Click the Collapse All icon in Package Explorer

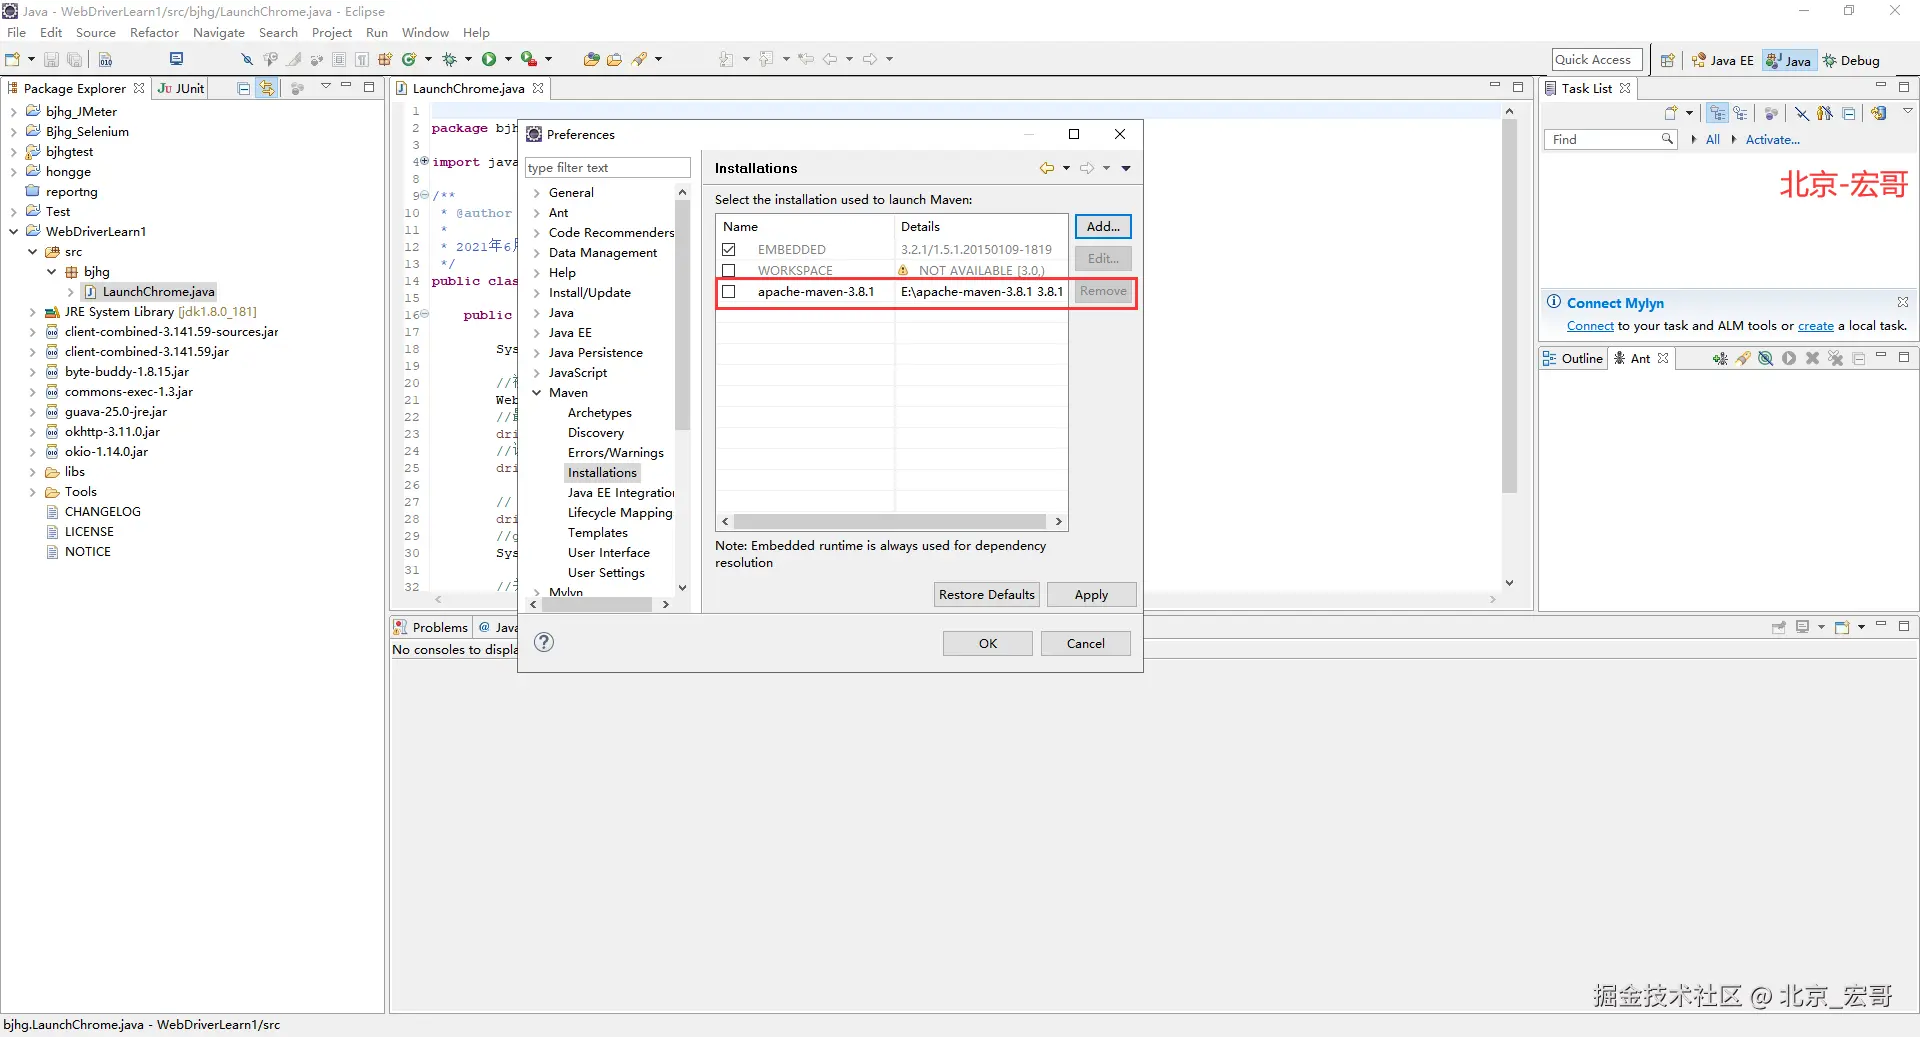point(243,88)
